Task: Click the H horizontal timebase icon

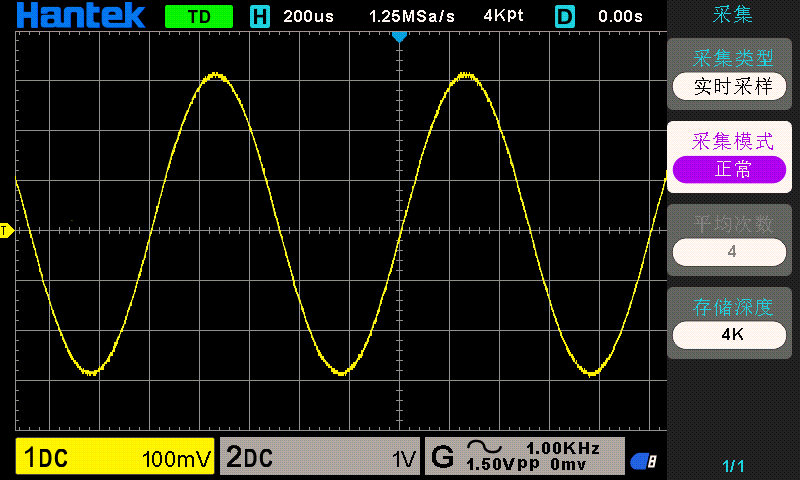Action: pos(260,16)
